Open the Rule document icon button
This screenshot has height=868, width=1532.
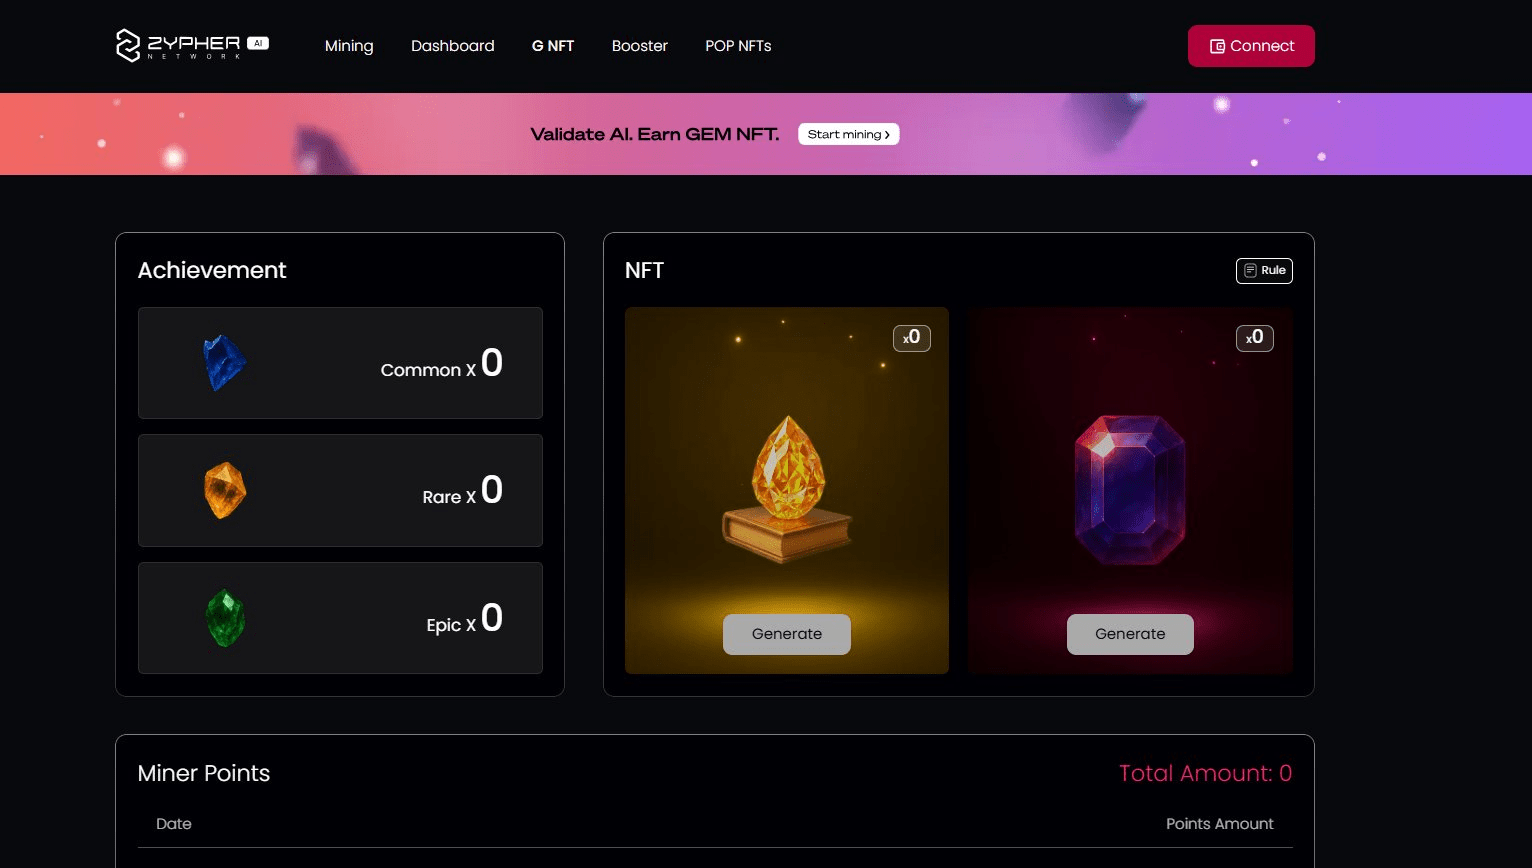(1264, 271)
